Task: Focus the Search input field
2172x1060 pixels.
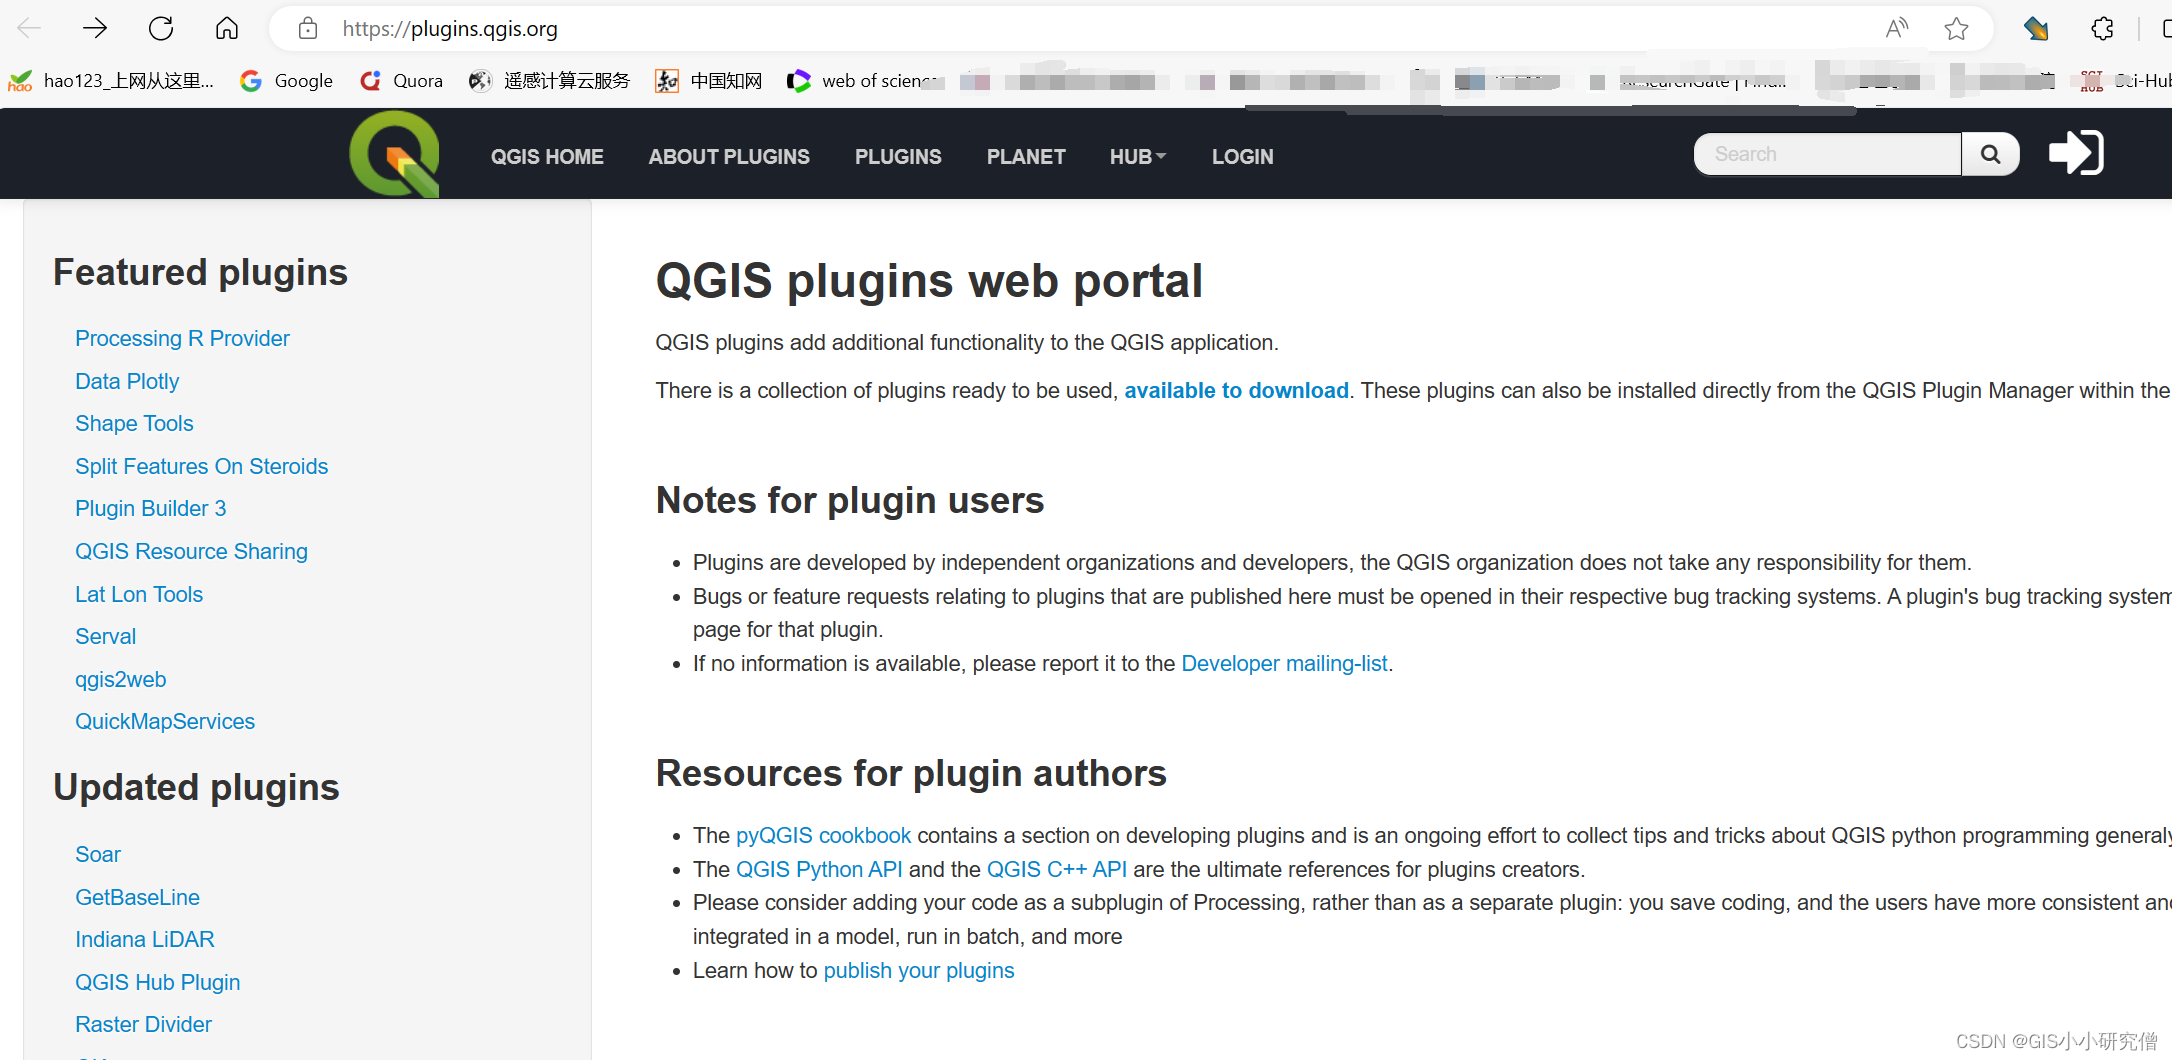Action: coord(1828,154)
